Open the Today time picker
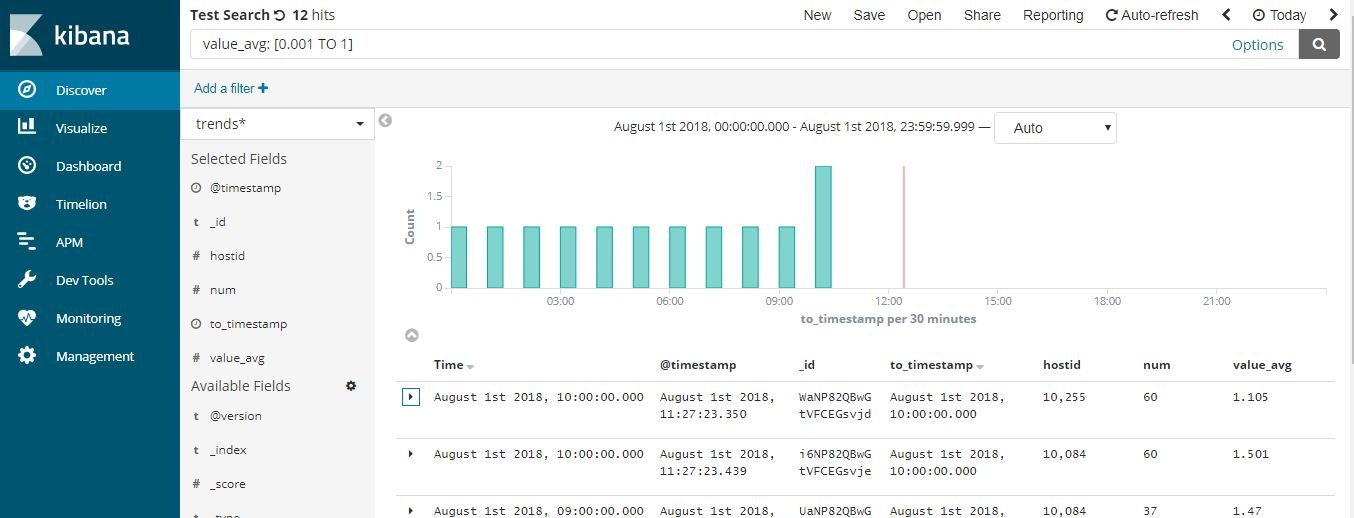 pyautogui.click(x=1279, y=15)
